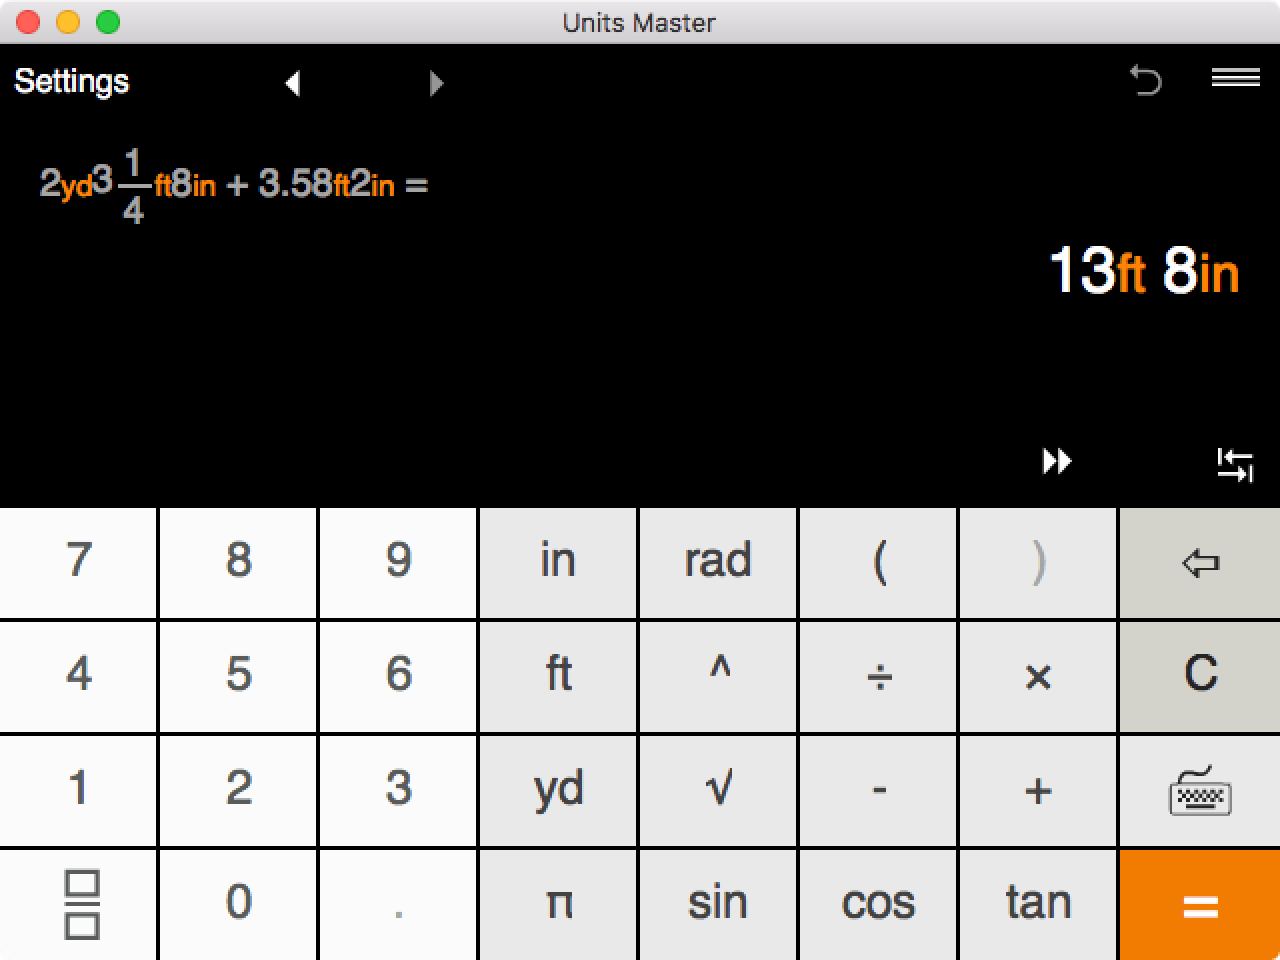
Task: Maximize the Units Master window
Action: click(x=108, y=22)
